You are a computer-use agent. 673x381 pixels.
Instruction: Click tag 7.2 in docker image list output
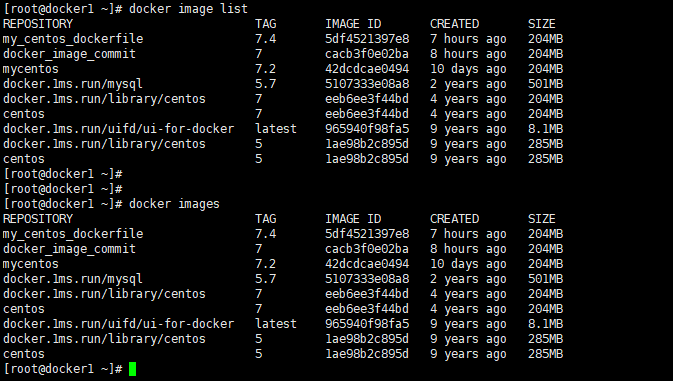click(266, 69)
